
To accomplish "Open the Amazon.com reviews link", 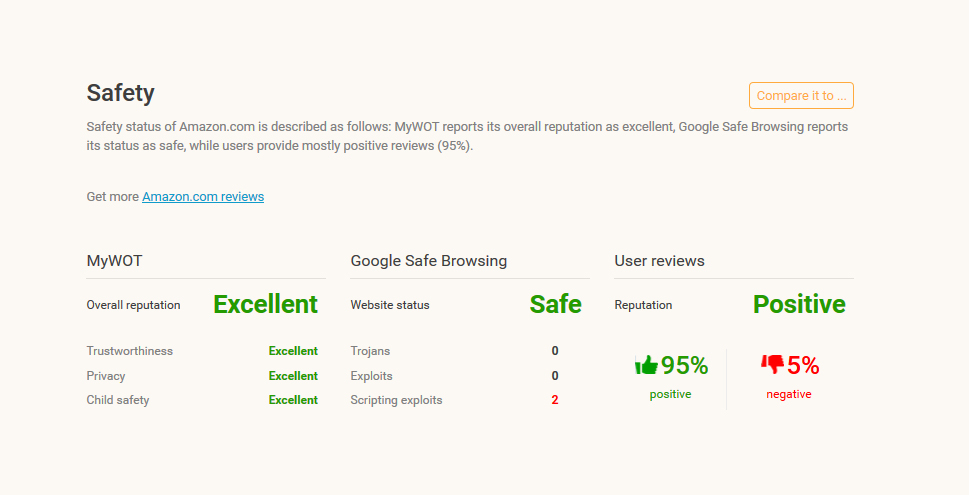I will pyautogui.click(x=203, y=197).
